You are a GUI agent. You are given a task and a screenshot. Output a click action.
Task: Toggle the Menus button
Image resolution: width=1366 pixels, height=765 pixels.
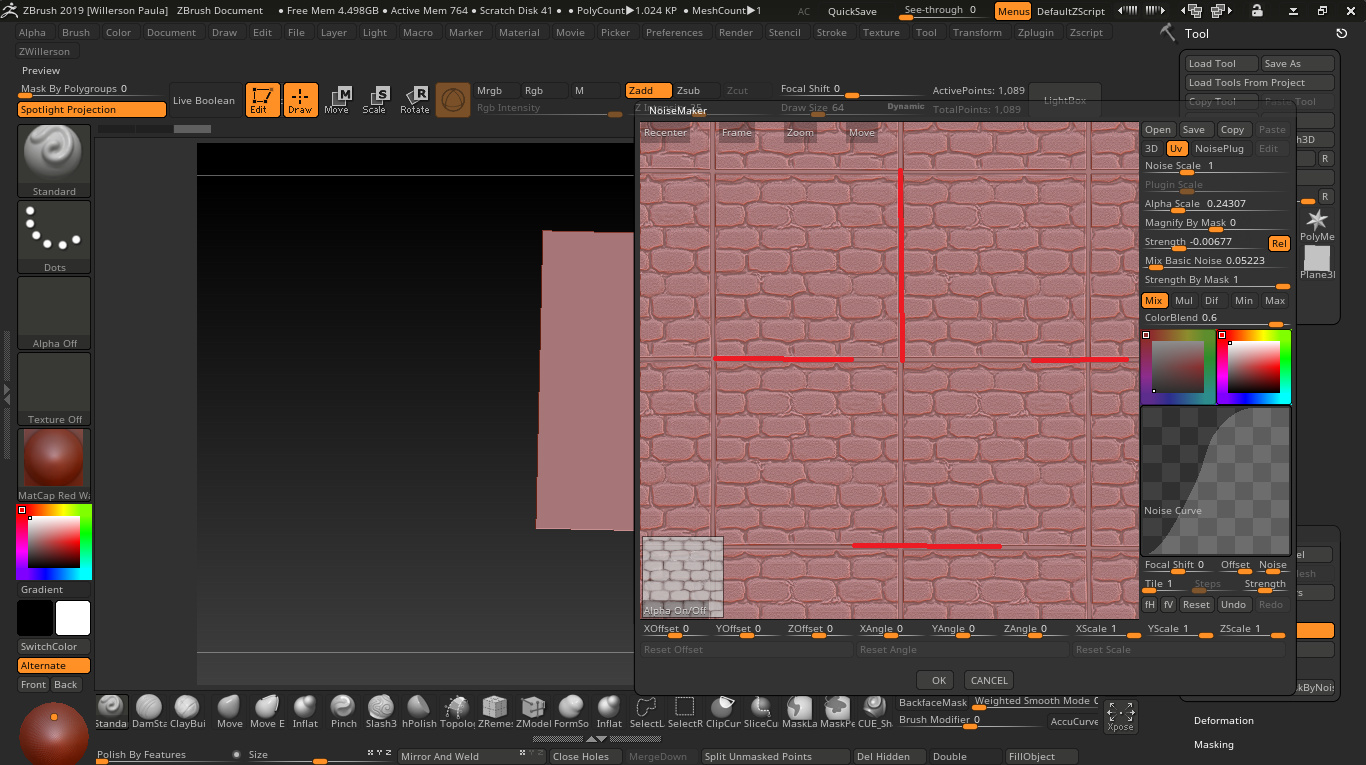pos(1013,11)
